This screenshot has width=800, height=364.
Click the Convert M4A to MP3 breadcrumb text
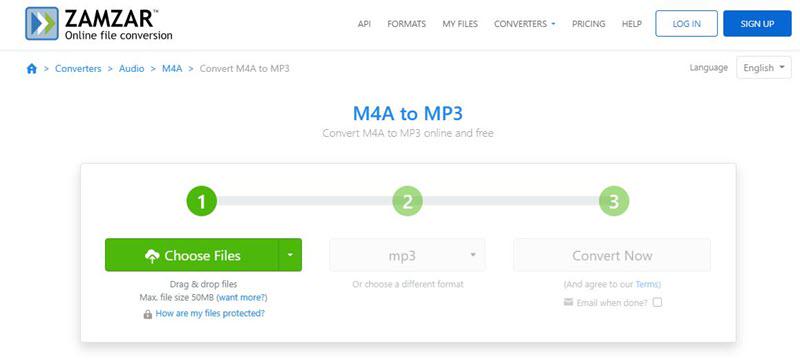[x=244, y=68]
